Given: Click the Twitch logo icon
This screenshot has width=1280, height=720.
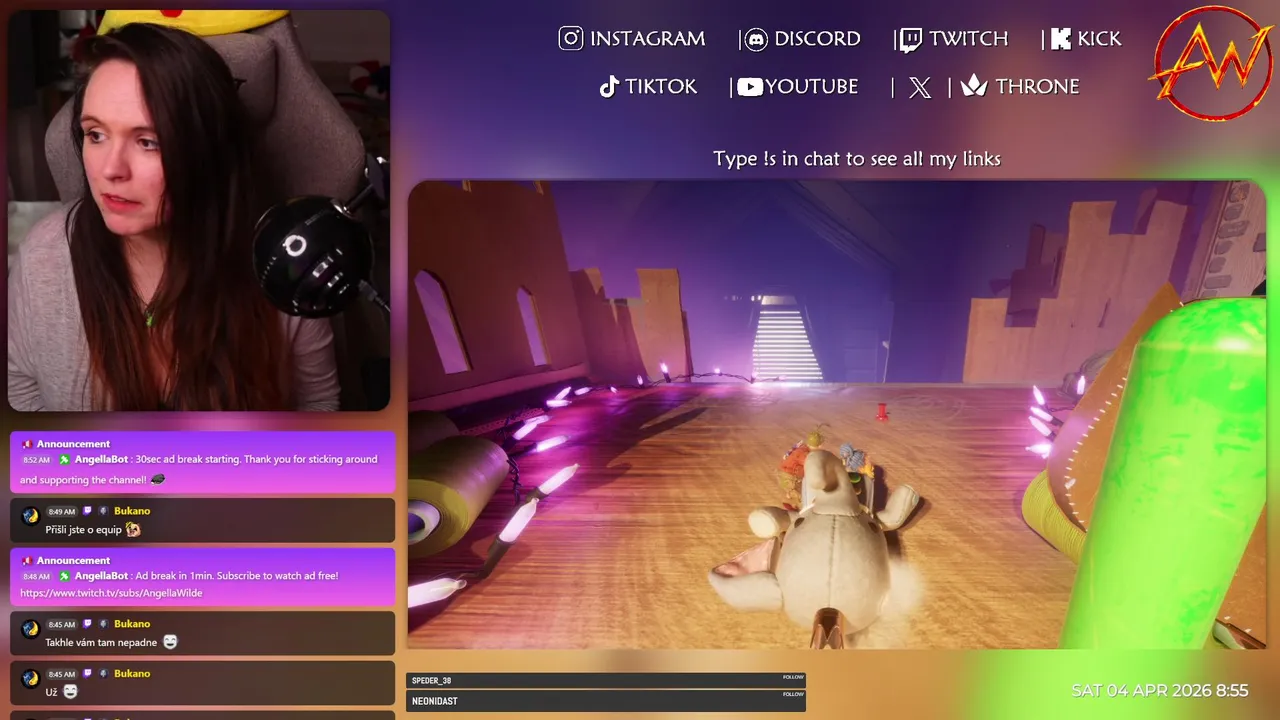Looking at the screenshot, I should [910, 39].
